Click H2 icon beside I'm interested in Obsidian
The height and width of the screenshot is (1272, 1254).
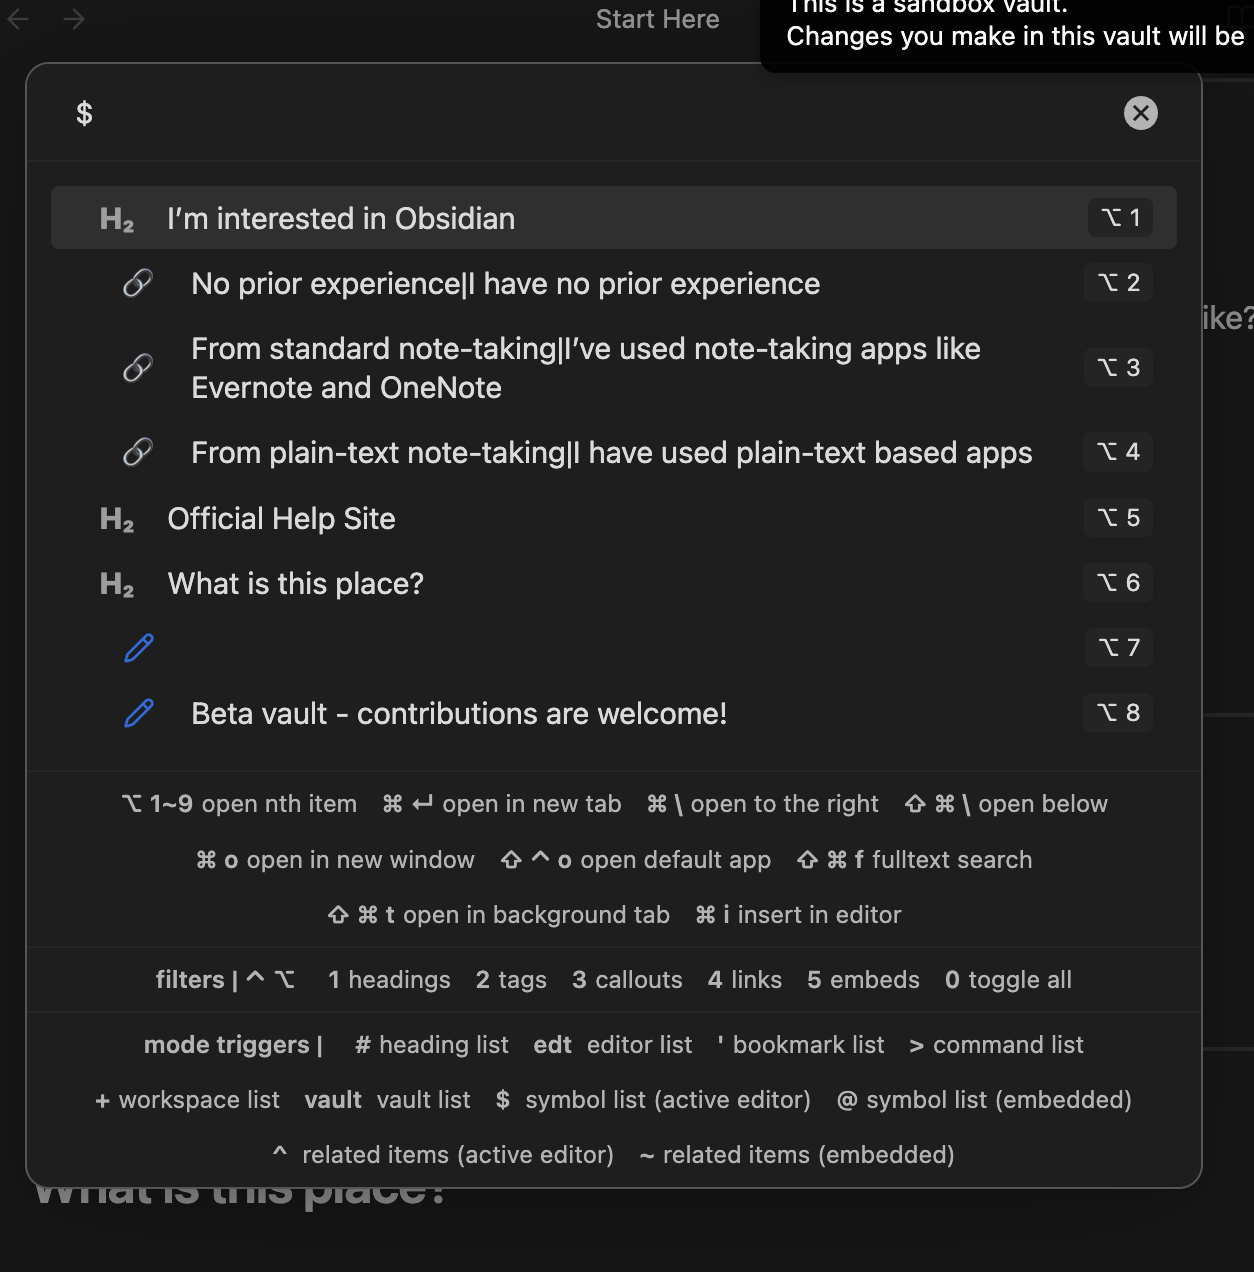117,219
